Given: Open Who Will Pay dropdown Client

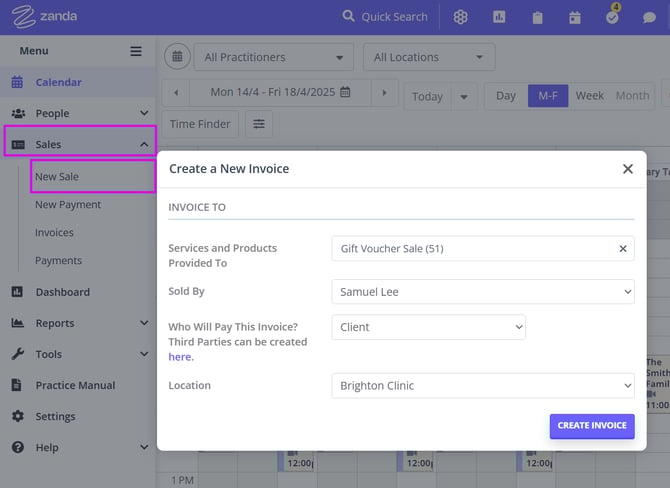Looking at the screenshot, I should tap(428, 327).
